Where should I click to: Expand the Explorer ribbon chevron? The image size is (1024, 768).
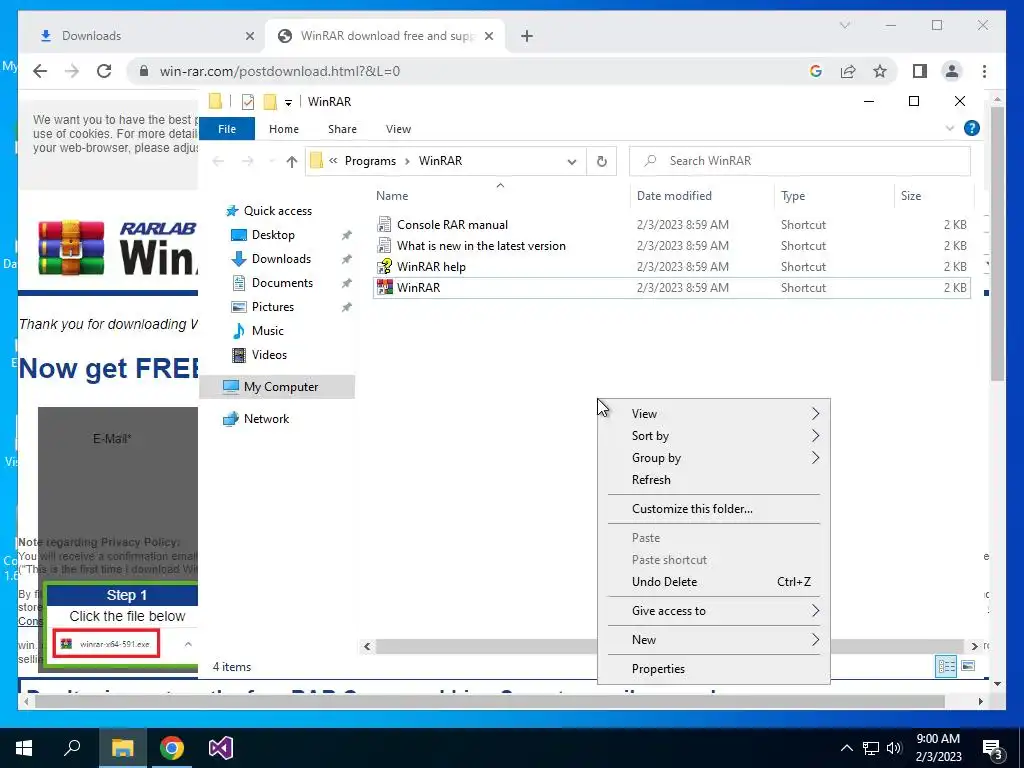950,129
